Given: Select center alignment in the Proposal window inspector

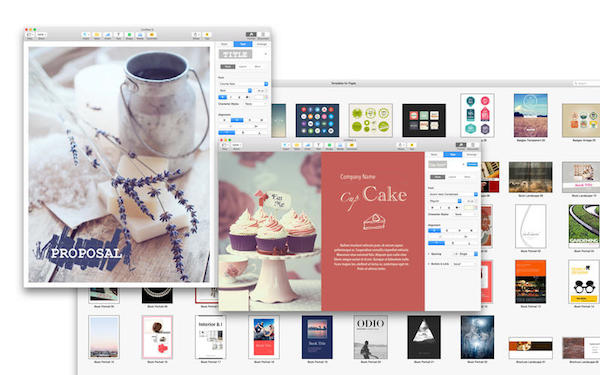Looking at the screenshot, I should tap(237, 120).
